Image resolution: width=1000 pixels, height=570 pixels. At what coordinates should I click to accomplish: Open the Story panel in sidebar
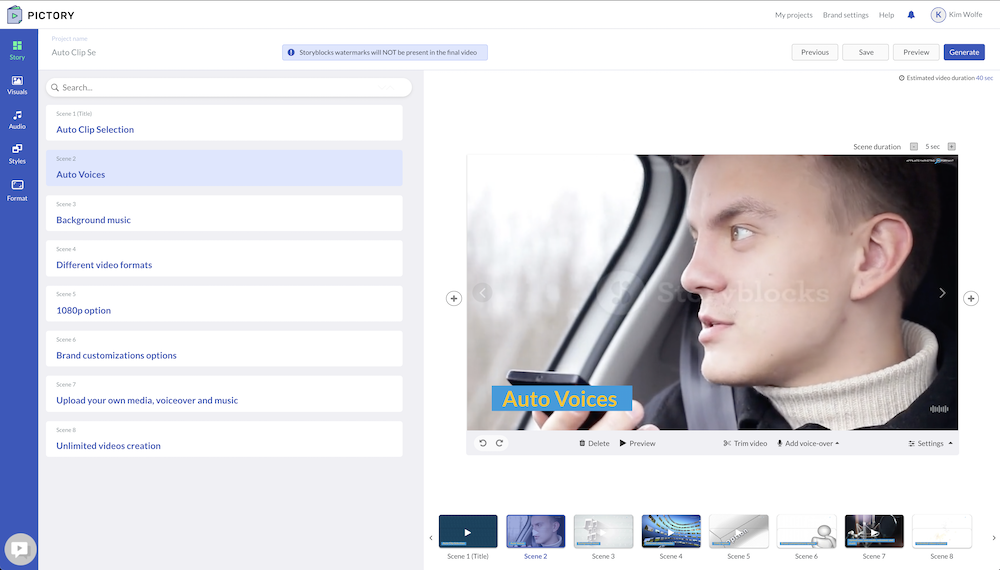pos(17,50)
